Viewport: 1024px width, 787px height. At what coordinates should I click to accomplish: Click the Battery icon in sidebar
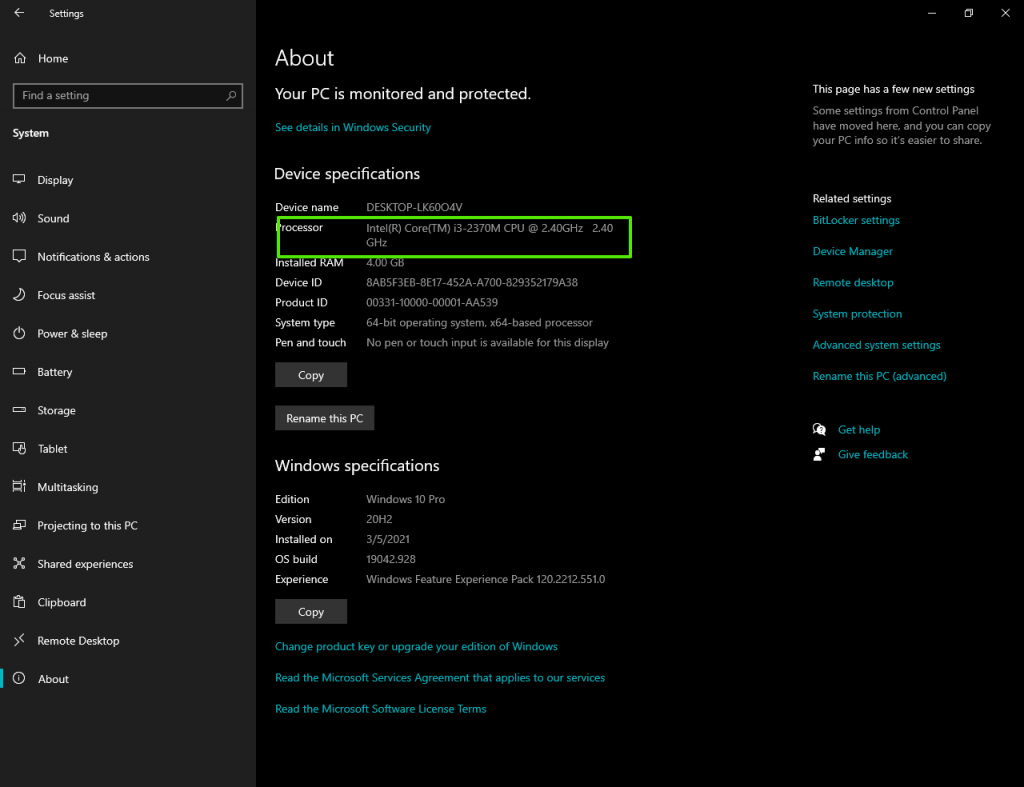coord(20,371)
